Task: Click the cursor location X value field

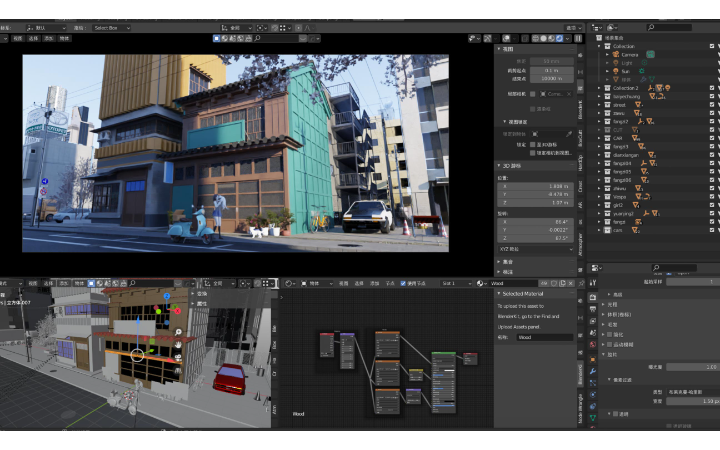Action: [536, 186]
